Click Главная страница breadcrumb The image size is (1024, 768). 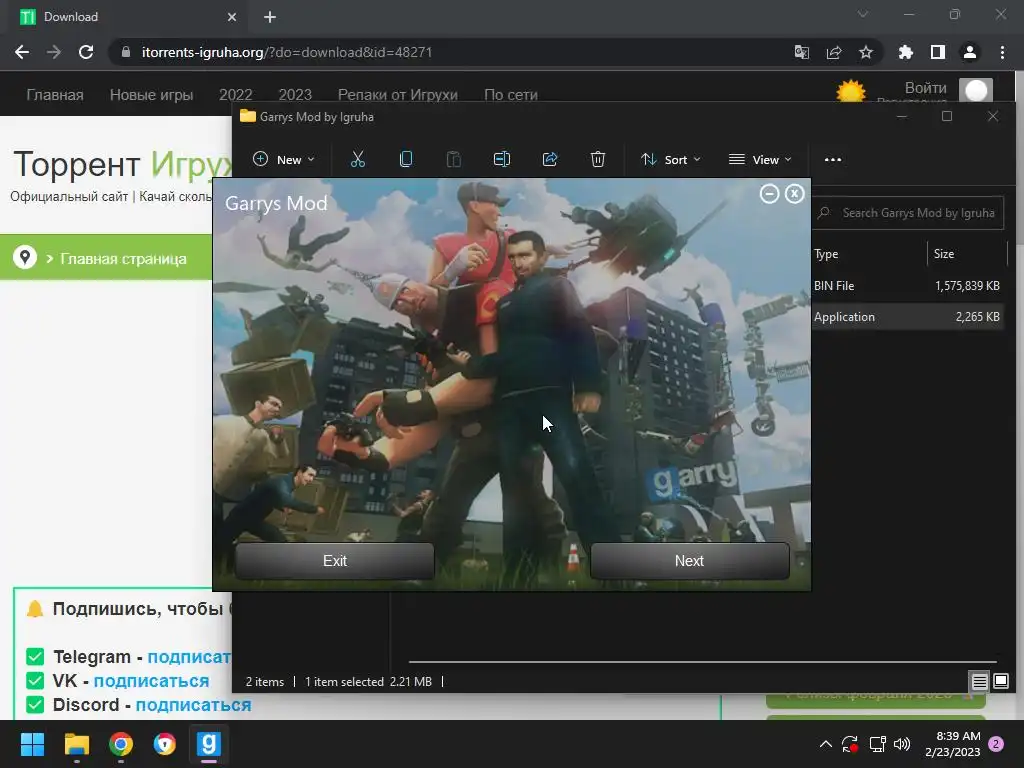(x=123, y=259)
